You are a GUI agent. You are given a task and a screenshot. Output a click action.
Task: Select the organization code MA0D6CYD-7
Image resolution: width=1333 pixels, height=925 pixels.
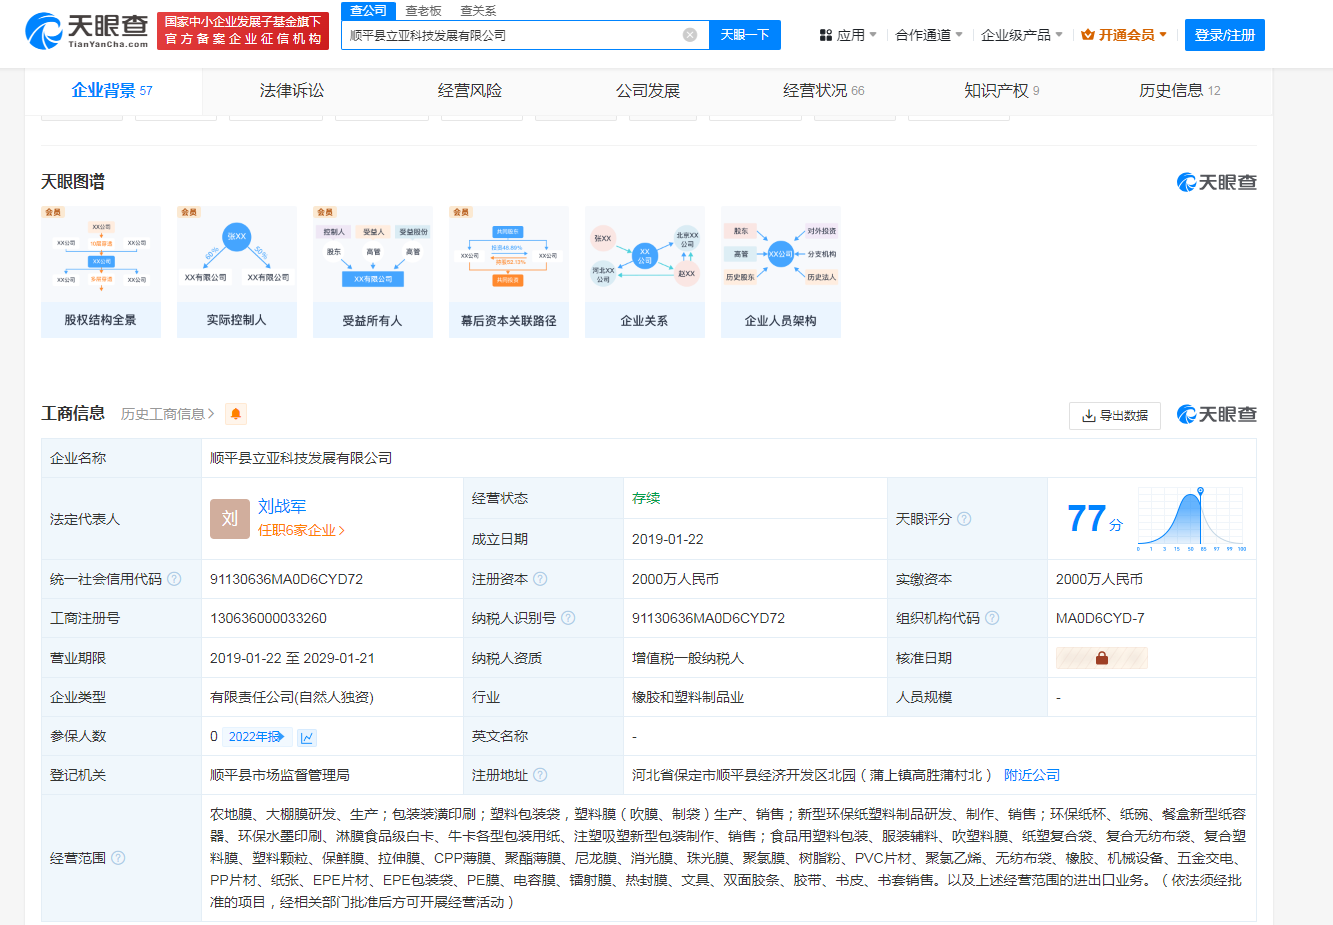[1100, 618]
